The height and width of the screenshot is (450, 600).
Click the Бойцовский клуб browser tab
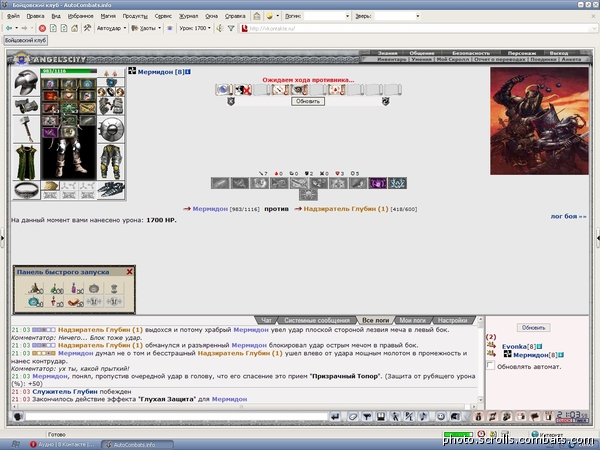coord(26,40)
